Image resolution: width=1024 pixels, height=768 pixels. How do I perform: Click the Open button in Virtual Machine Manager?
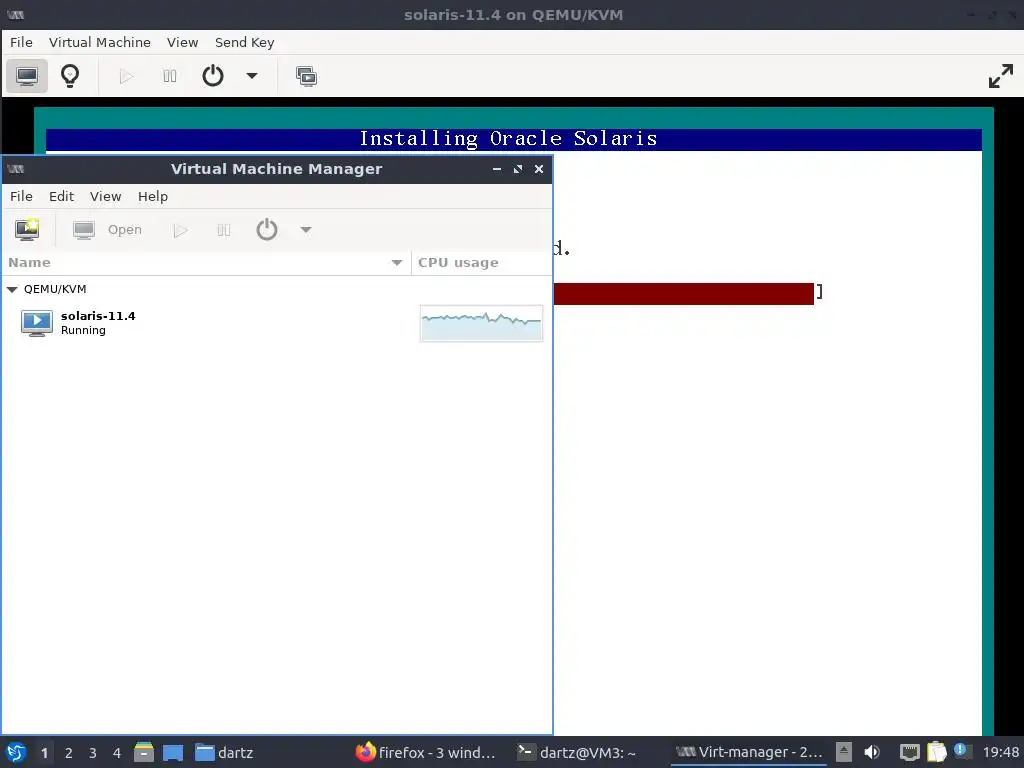coord(108,230)
